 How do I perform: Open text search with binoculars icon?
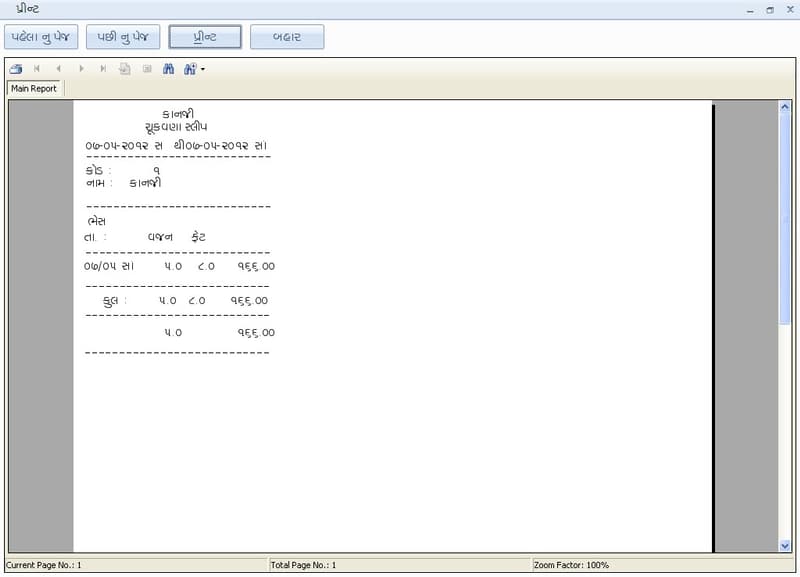click(x=169, y=69)
